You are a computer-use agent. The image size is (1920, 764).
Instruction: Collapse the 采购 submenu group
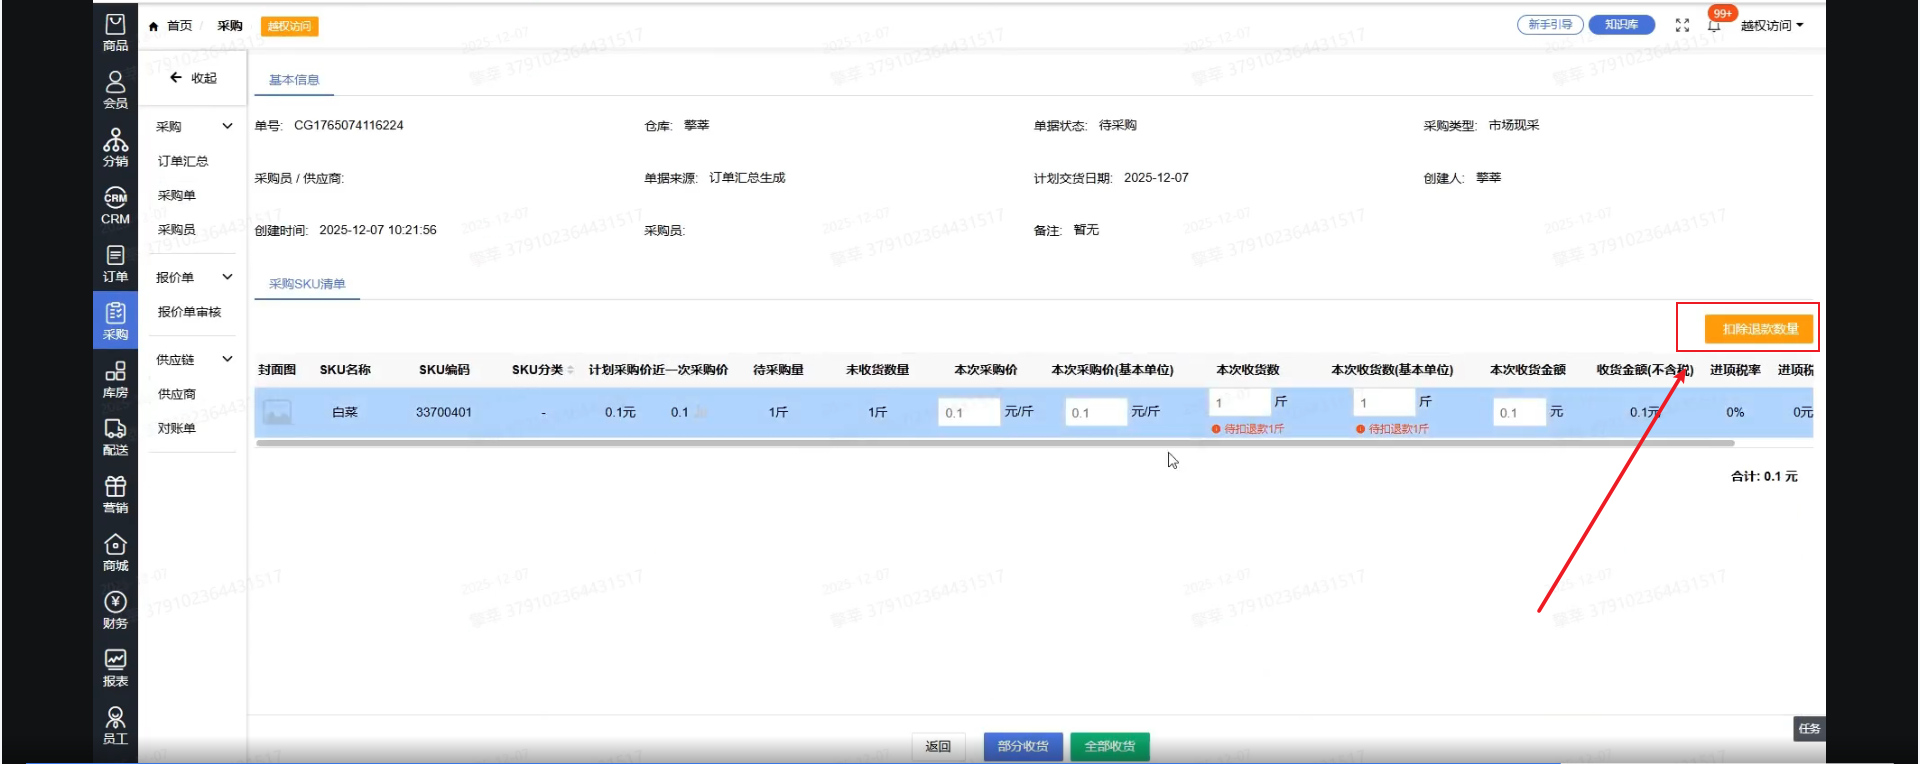coord(227,127)
